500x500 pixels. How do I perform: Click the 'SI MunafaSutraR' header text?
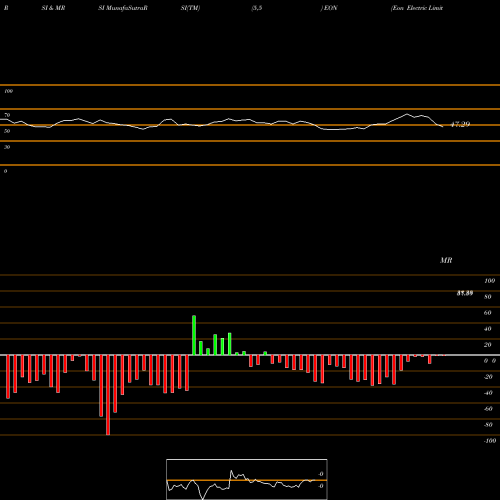click(123, 8)
